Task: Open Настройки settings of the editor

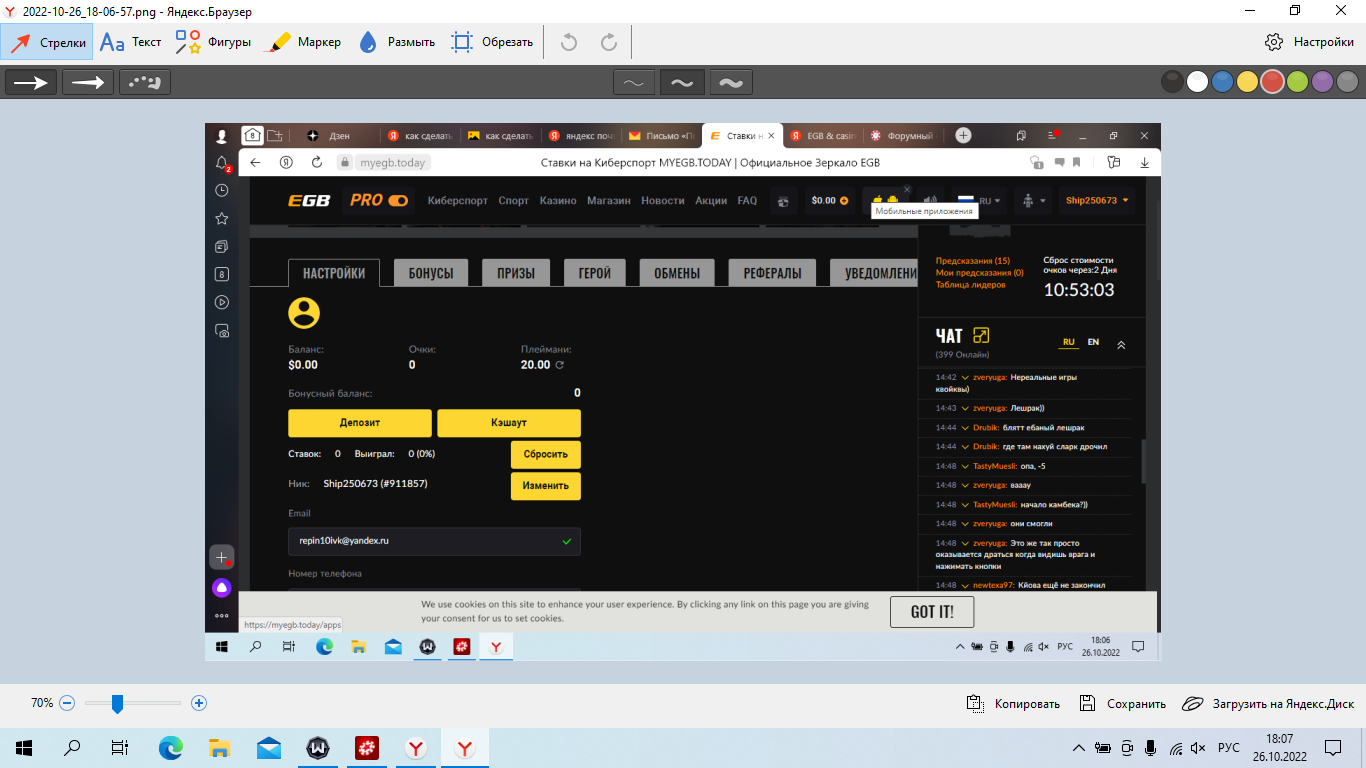Action: [1309, 42]
